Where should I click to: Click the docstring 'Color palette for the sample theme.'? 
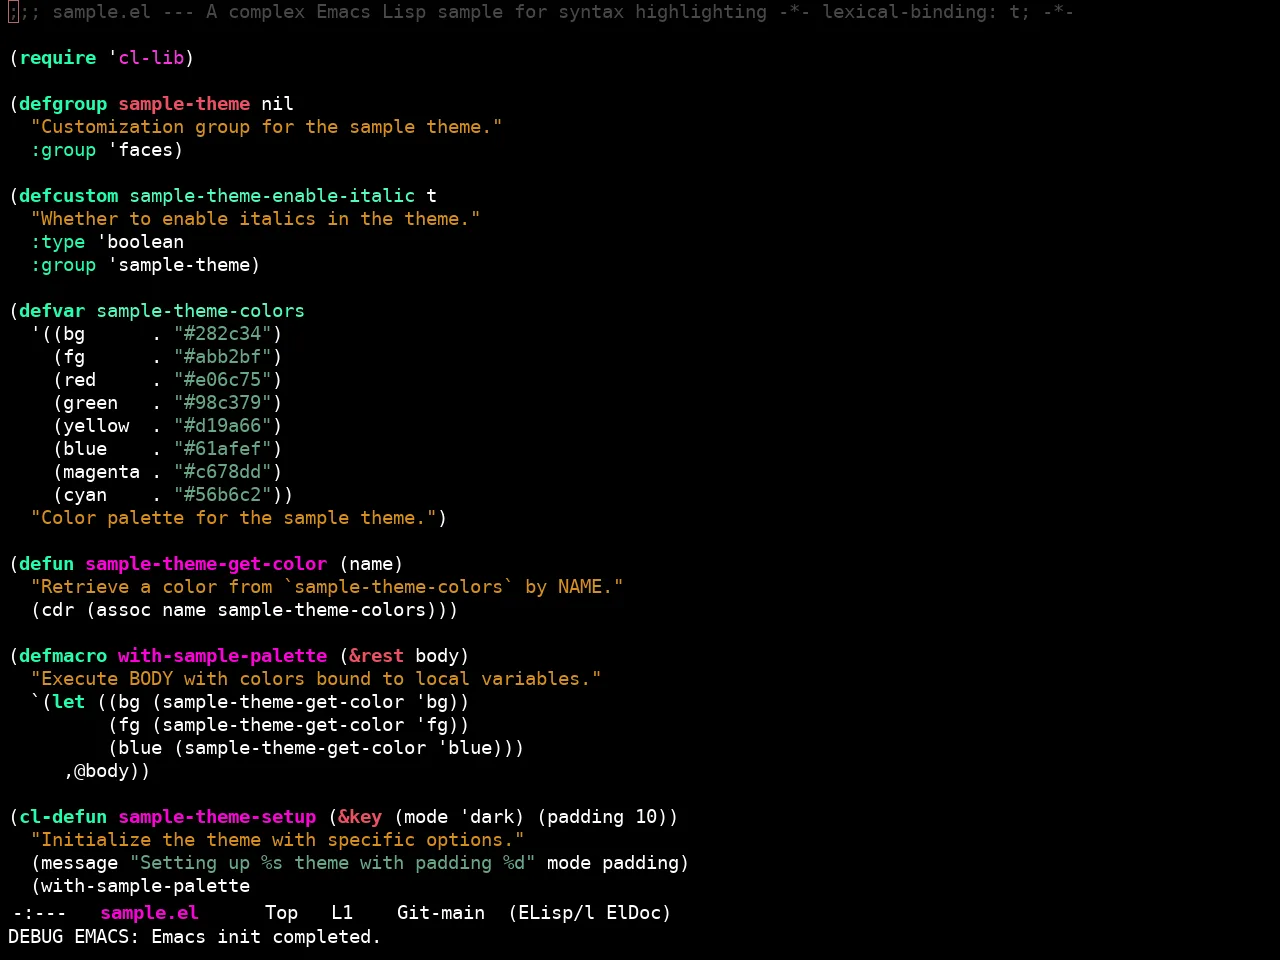234,518
